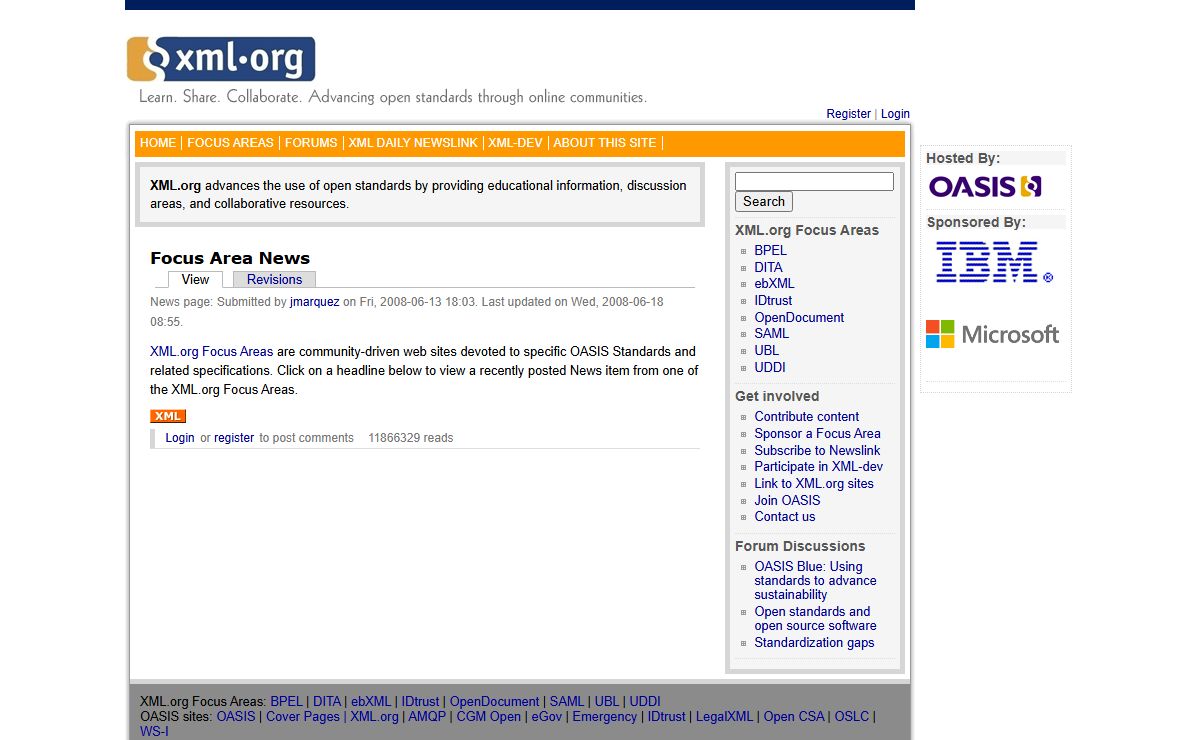Click SAML in the footer
Image resolution: width=1200 pixels, height=740 pixels.
567,702
